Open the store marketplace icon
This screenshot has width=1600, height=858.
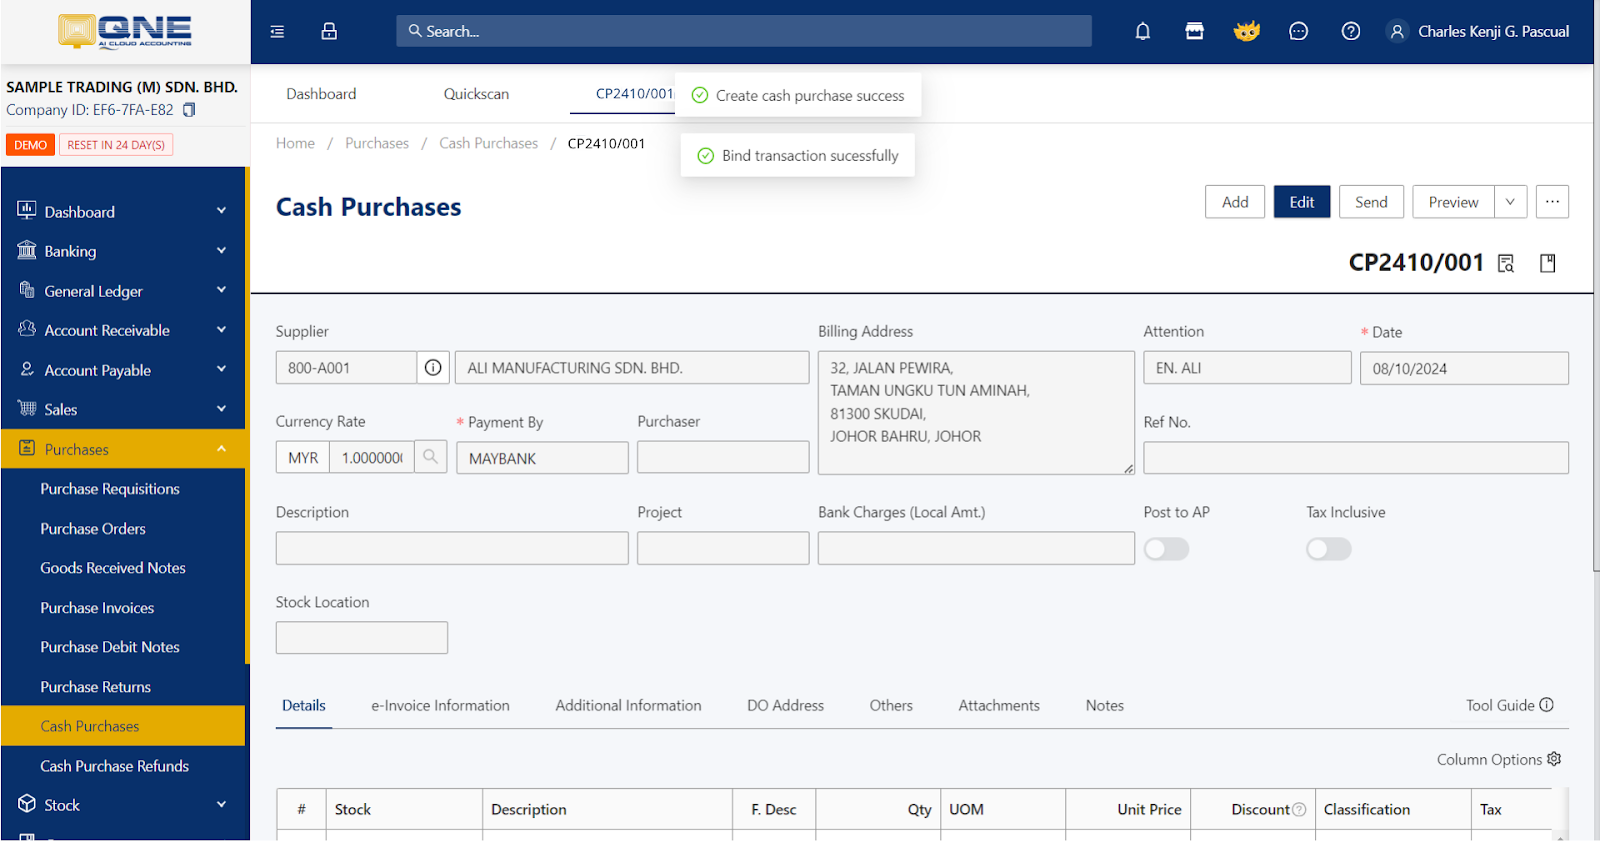1195,32
